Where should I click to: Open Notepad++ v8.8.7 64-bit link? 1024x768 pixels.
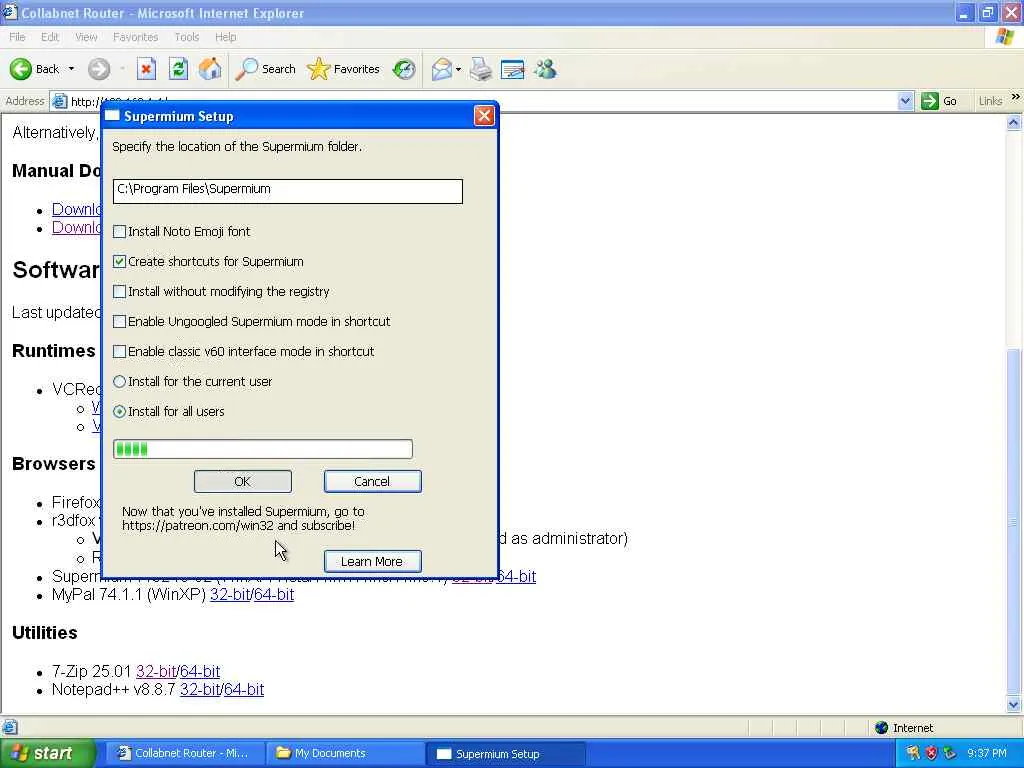243,690
